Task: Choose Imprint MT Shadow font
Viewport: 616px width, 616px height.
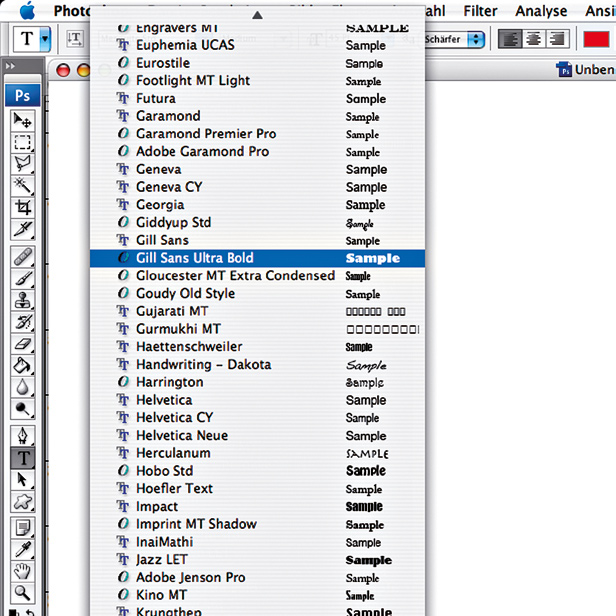Action: pos(257,524)
